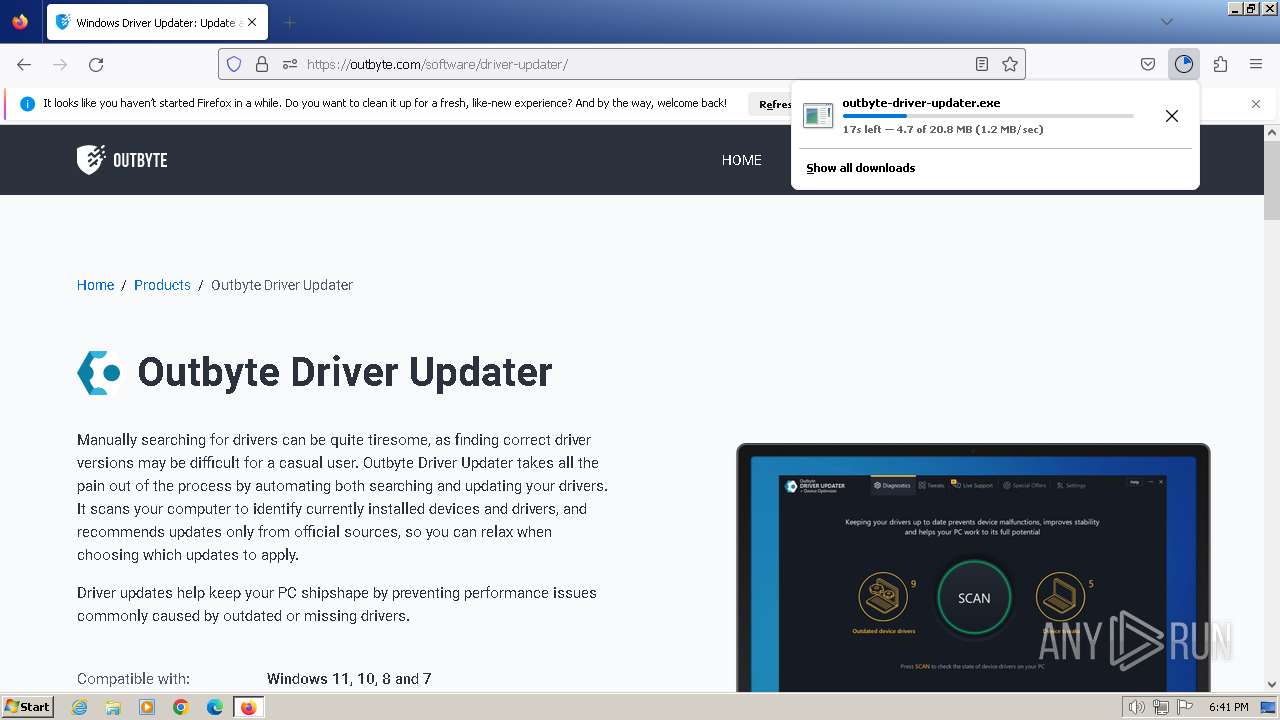Open the volume control in tray
Viewport: 1280px width, 720px height.
point(1137,707)
